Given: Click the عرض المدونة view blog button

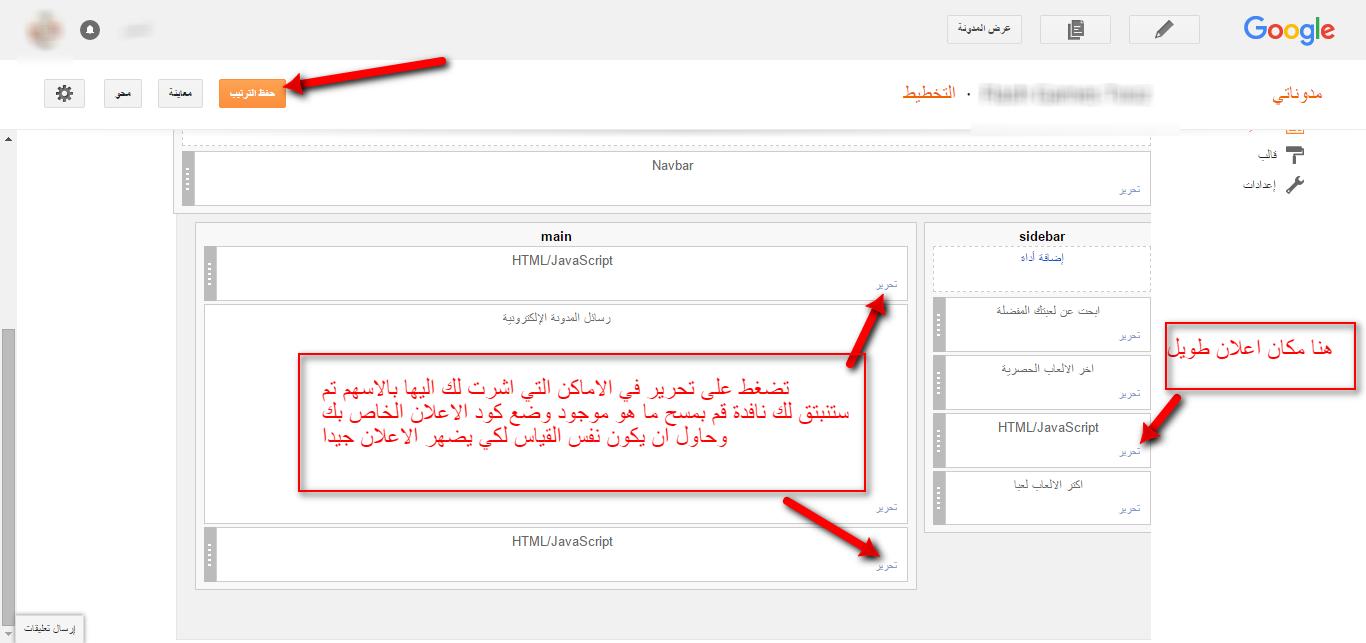Looking at the screenshot, I should (984, 29).
